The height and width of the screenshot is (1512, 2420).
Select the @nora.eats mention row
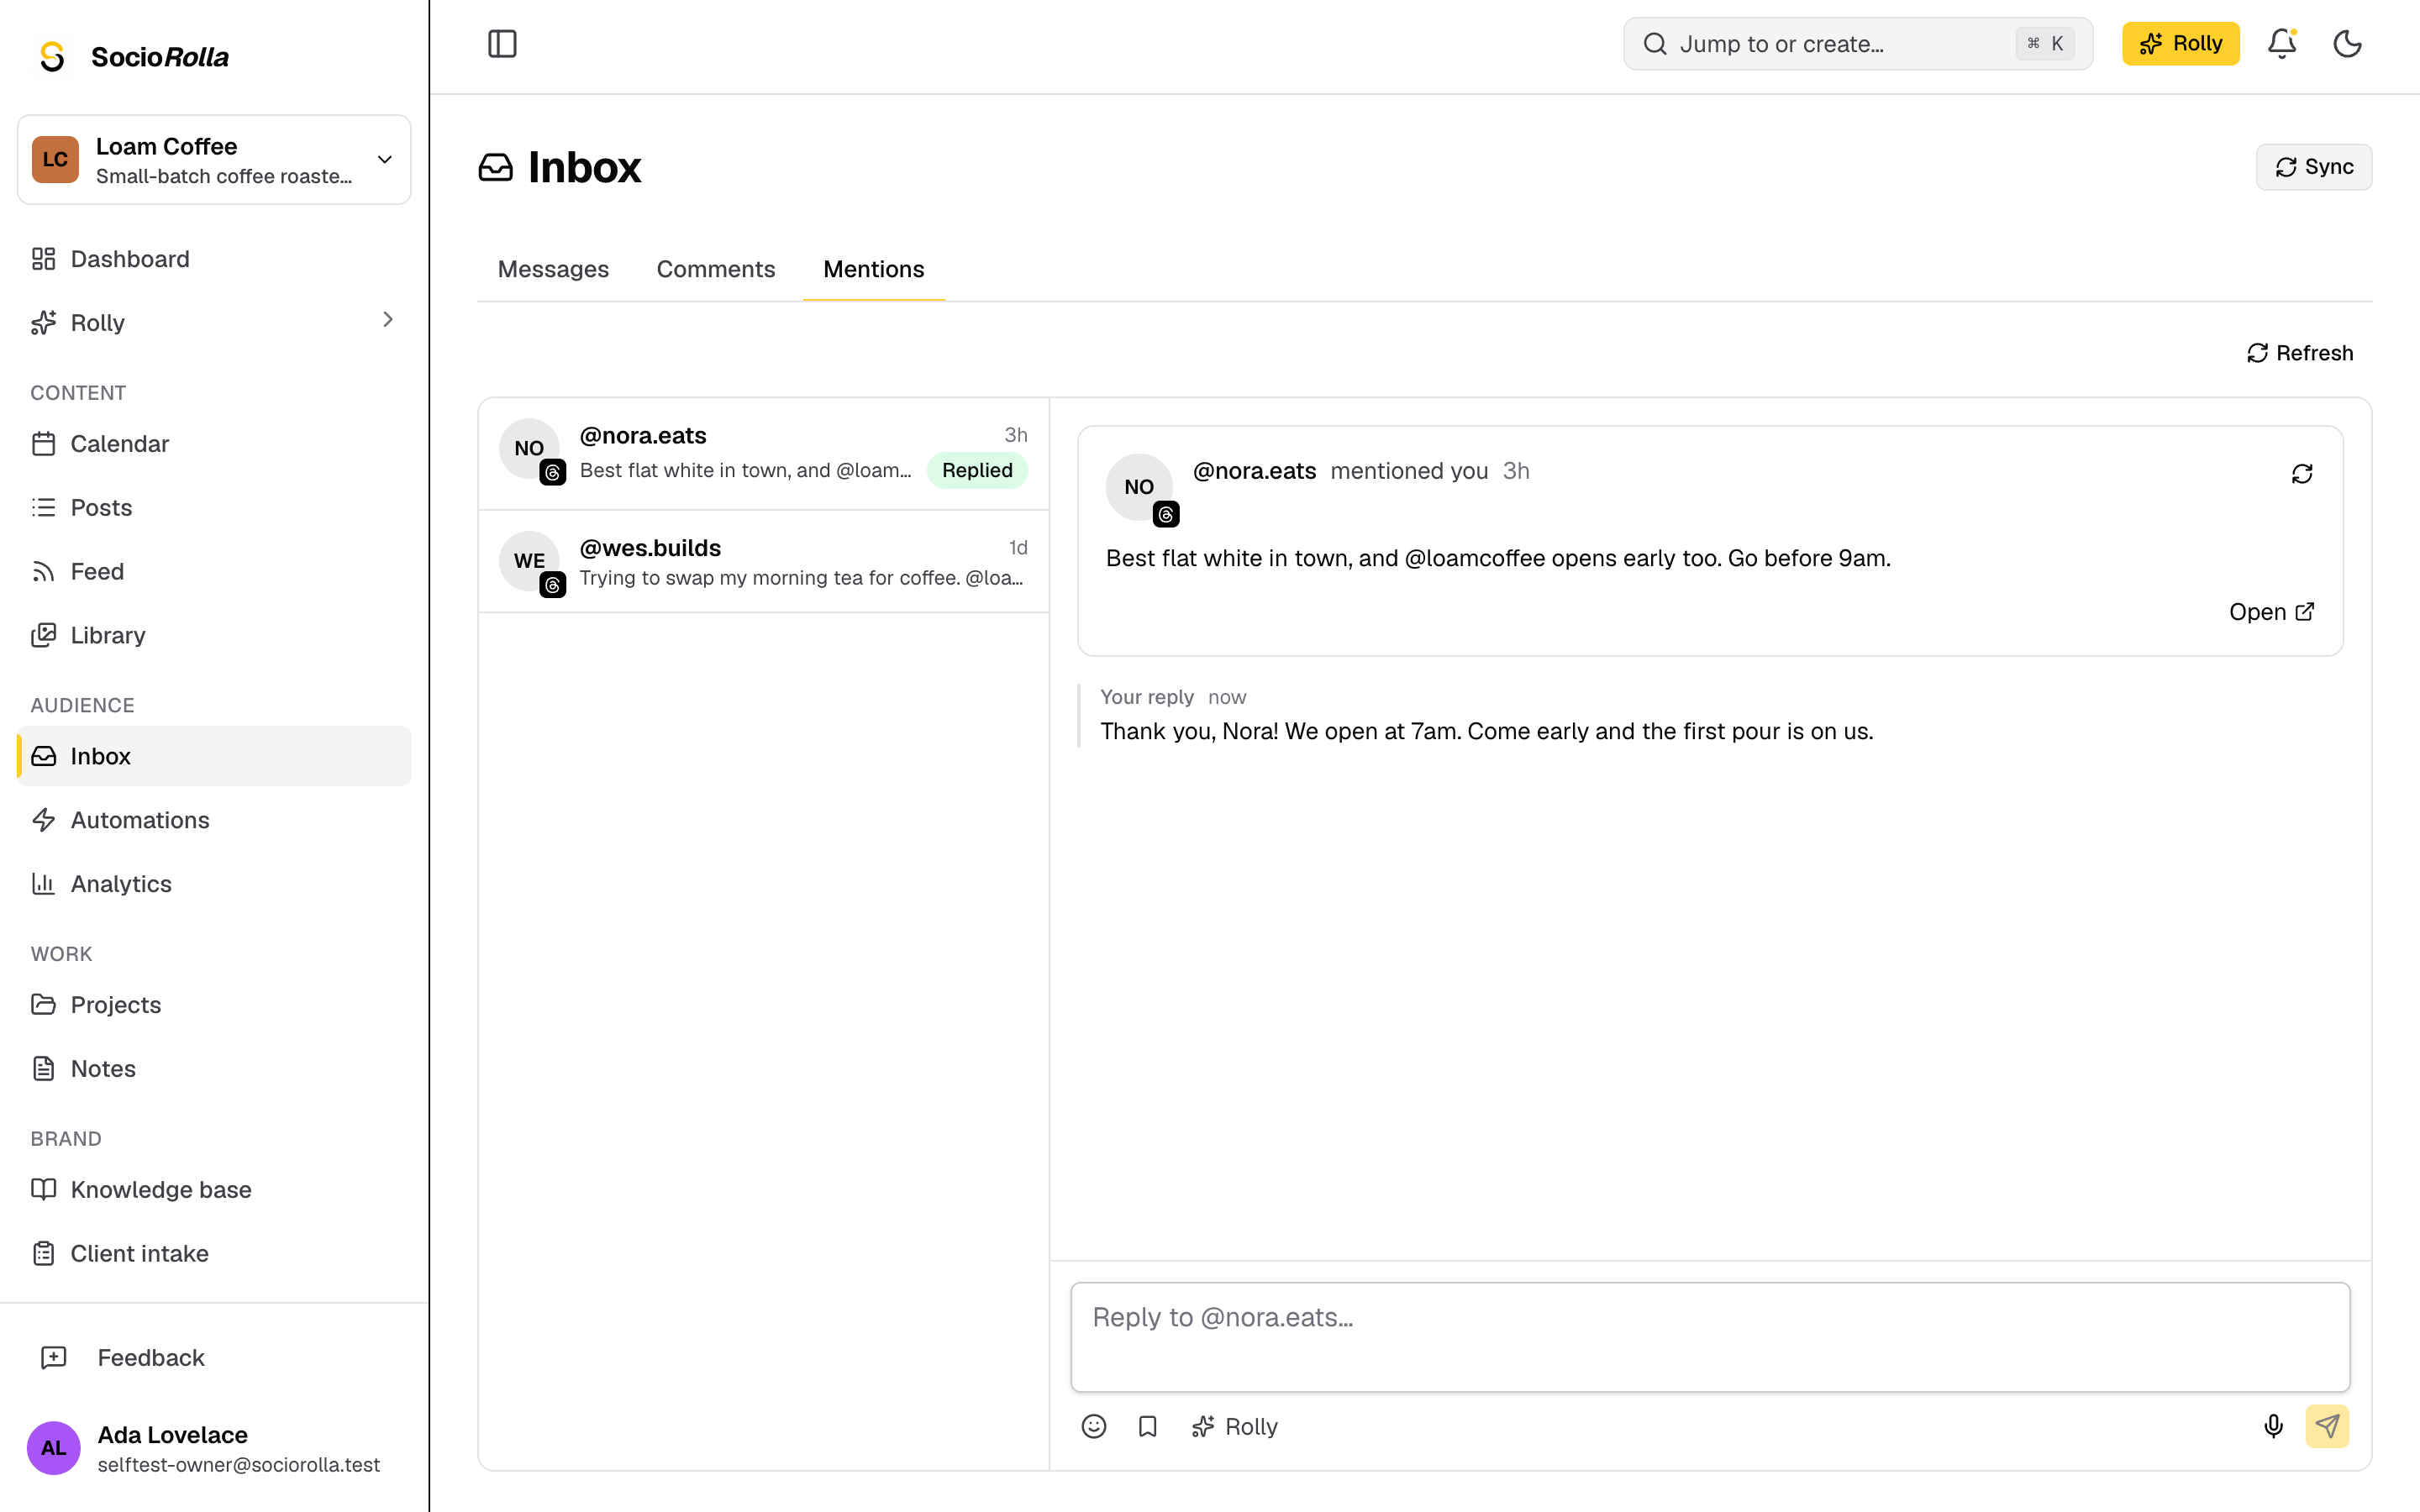[764, 454]
